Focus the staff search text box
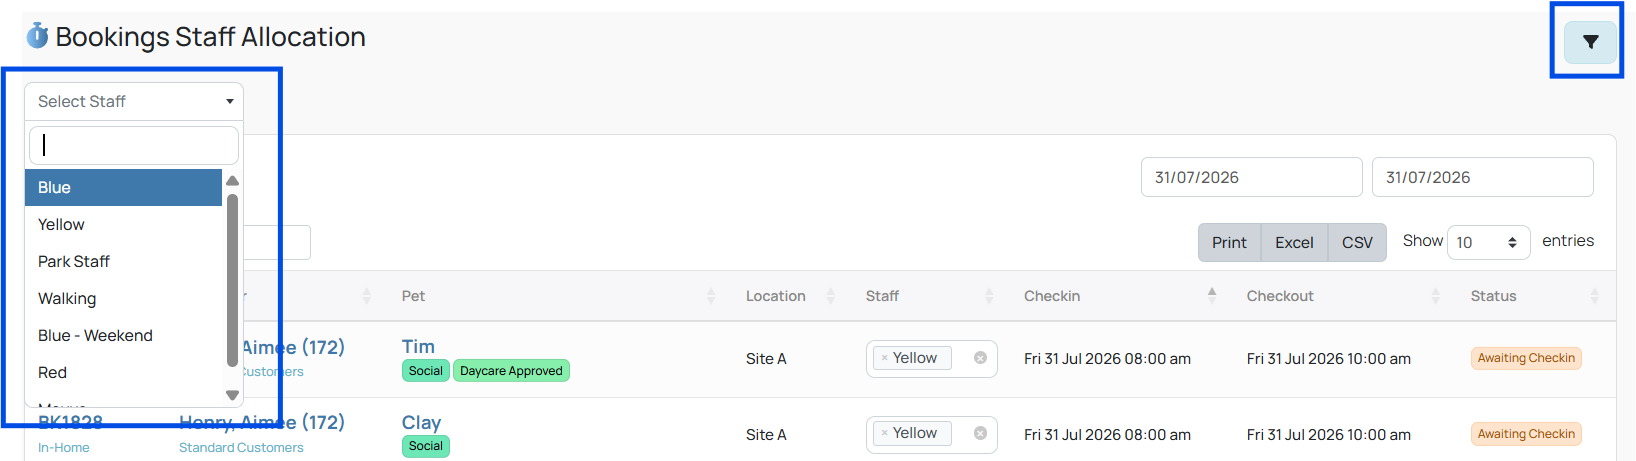The image size is (1636, 461). [134, 145]
